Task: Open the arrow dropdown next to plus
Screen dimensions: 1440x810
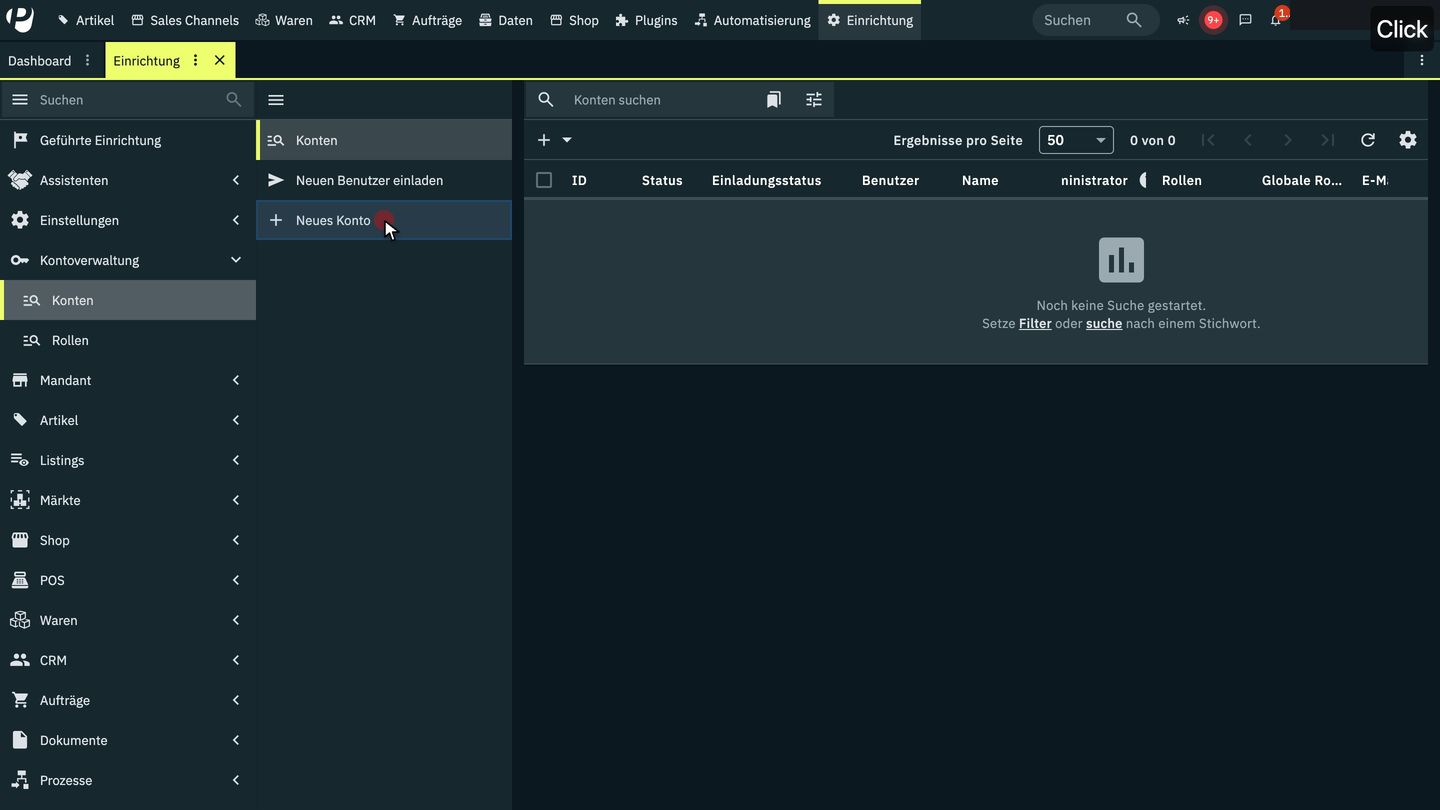Action: pyautogui.click(x=567, y=140)
